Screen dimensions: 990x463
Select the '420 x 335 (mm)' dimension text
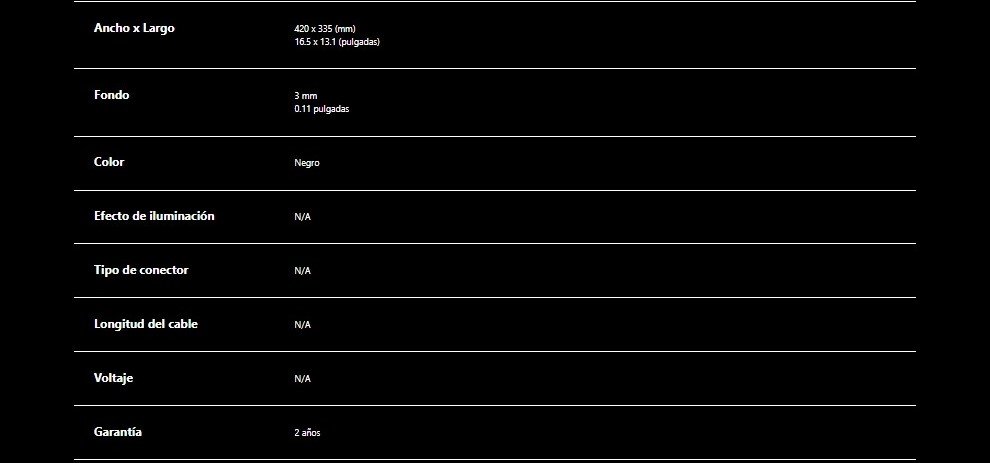coord(324,29)
